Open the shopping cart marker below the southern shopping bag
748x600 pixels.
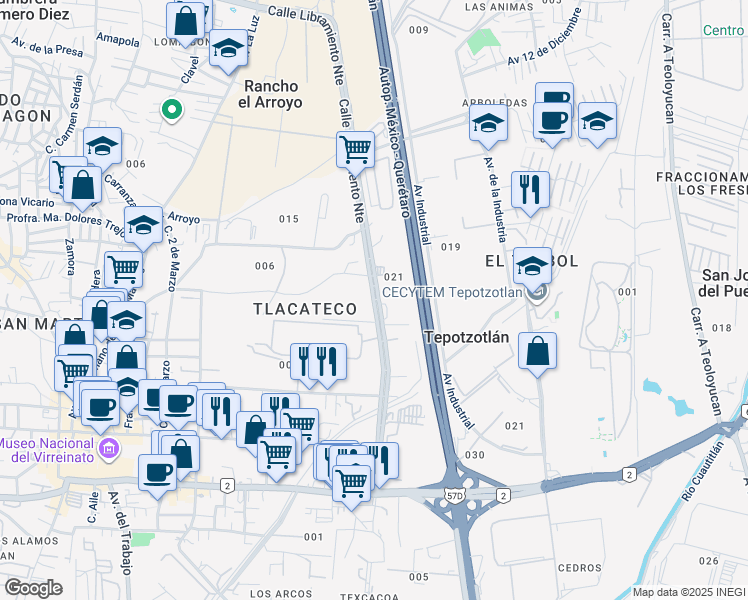276,459
